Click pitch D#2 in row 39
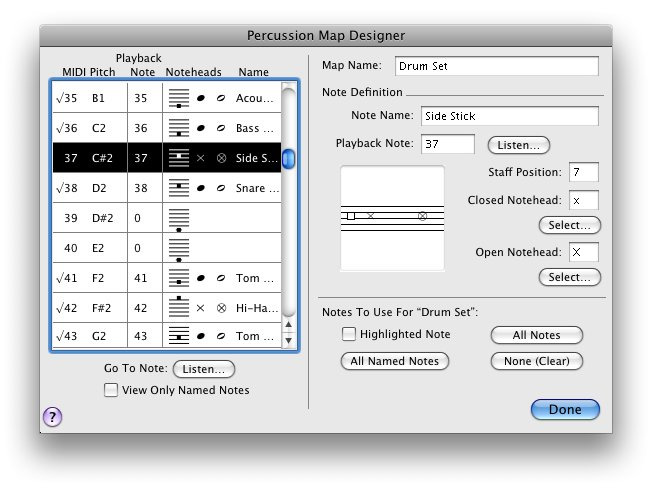Viewport: 652px width, 488px height. 103,218
